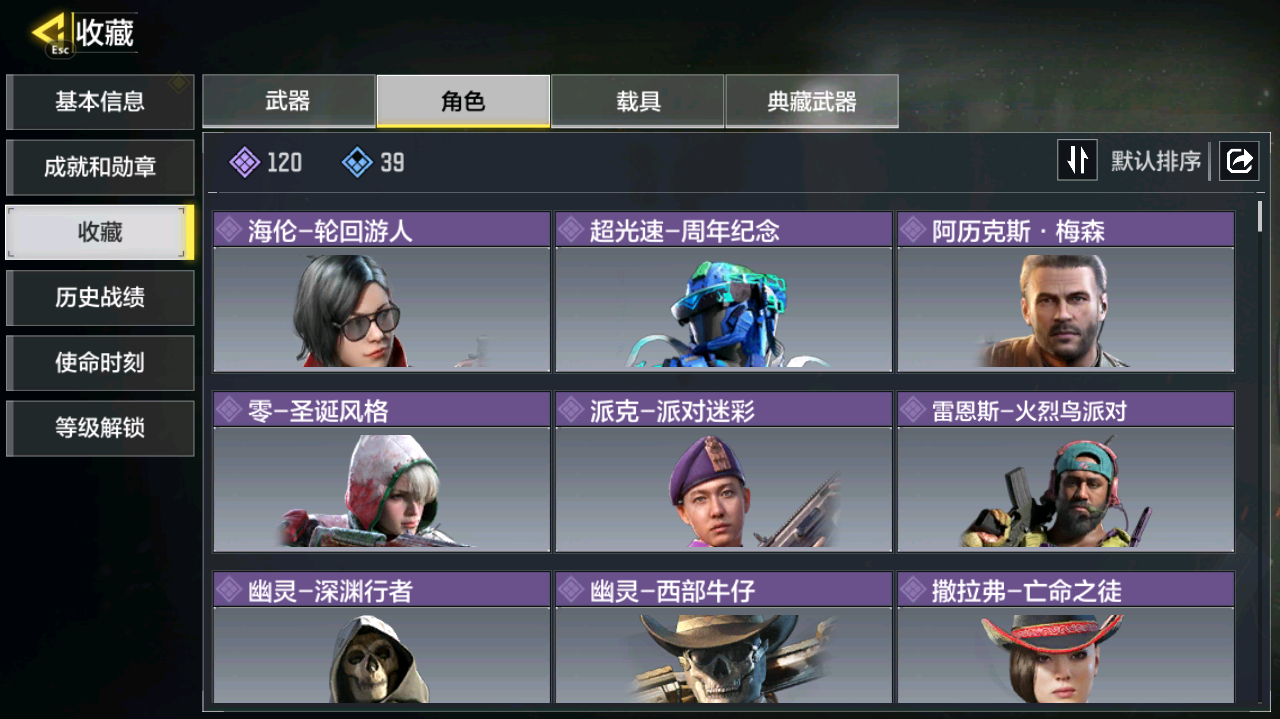Open the 默认排序 sort dropdown

1156,161
